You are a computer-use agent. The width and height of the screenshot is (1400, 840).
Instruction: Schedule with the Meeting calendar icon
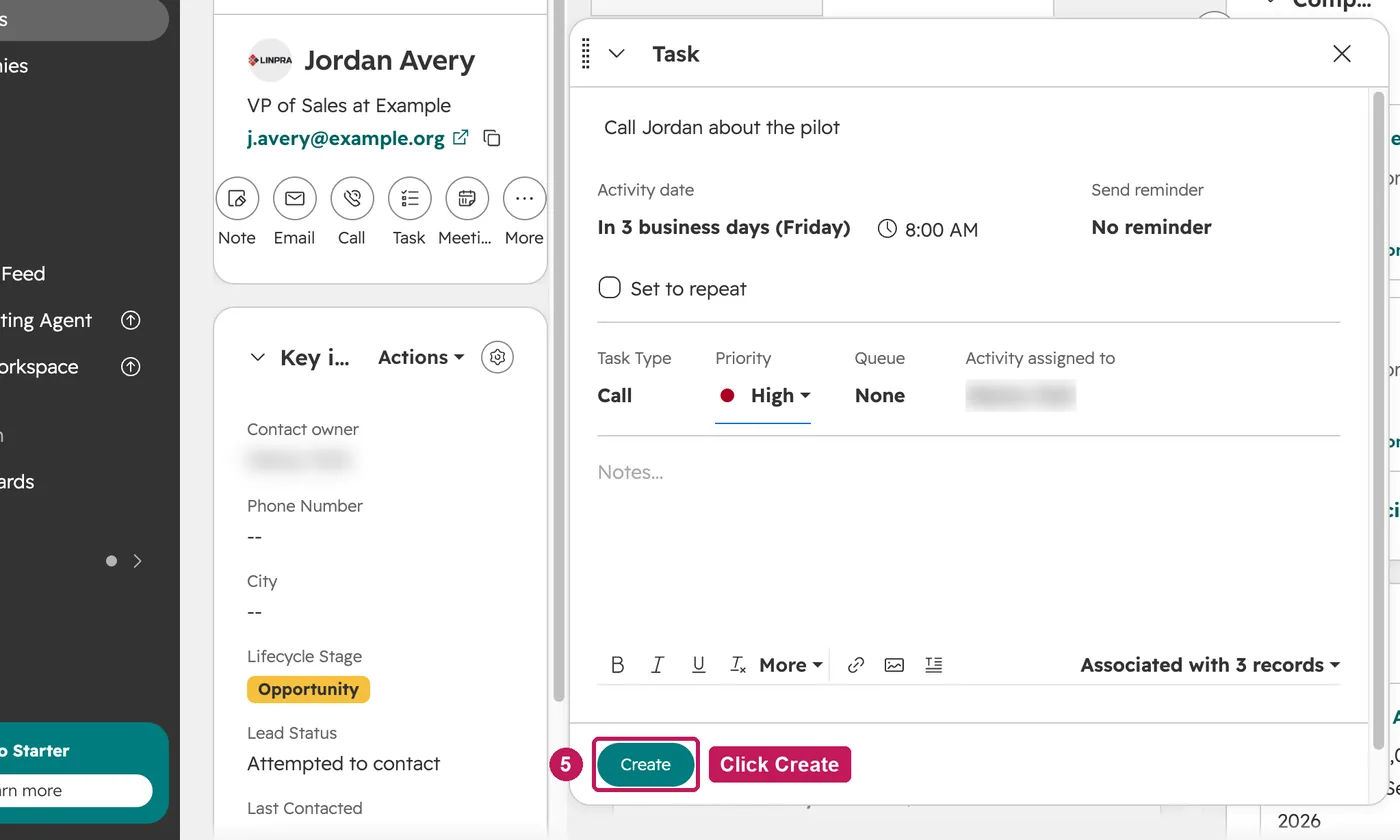pos(467,199)
